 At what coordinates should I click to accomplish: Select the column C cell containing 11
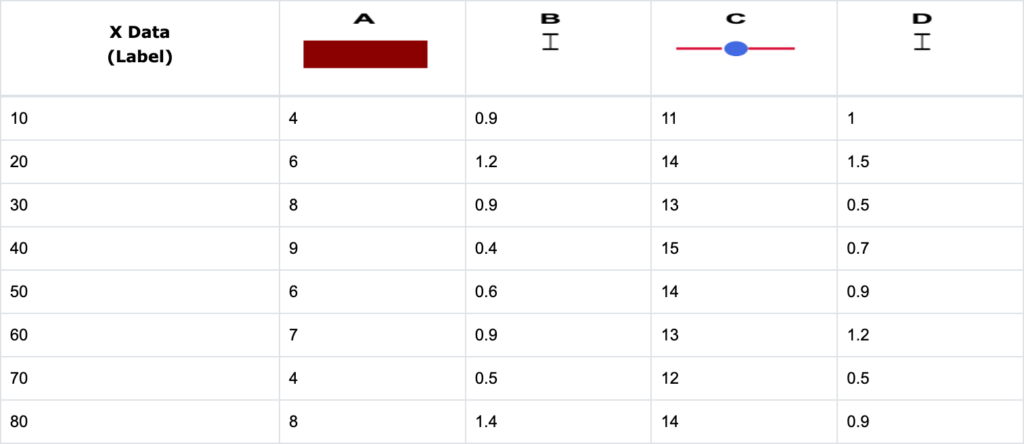[x=670, y=119]
